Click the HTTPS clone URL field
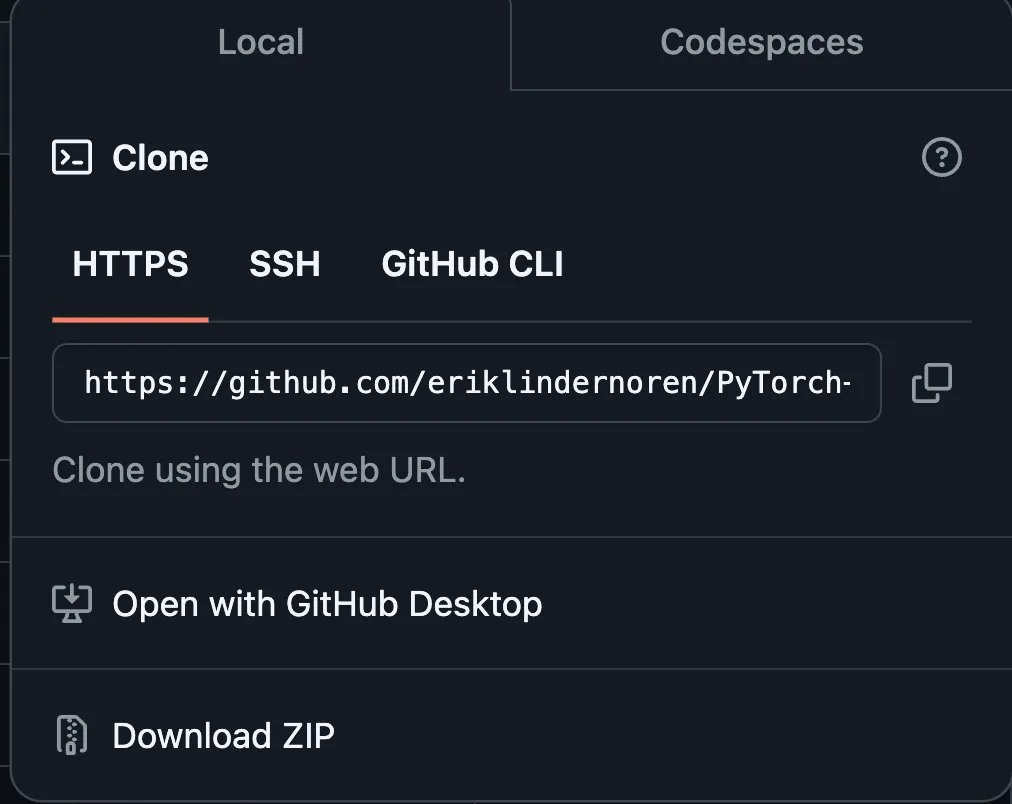1012x804 pixels. (467, 383)
